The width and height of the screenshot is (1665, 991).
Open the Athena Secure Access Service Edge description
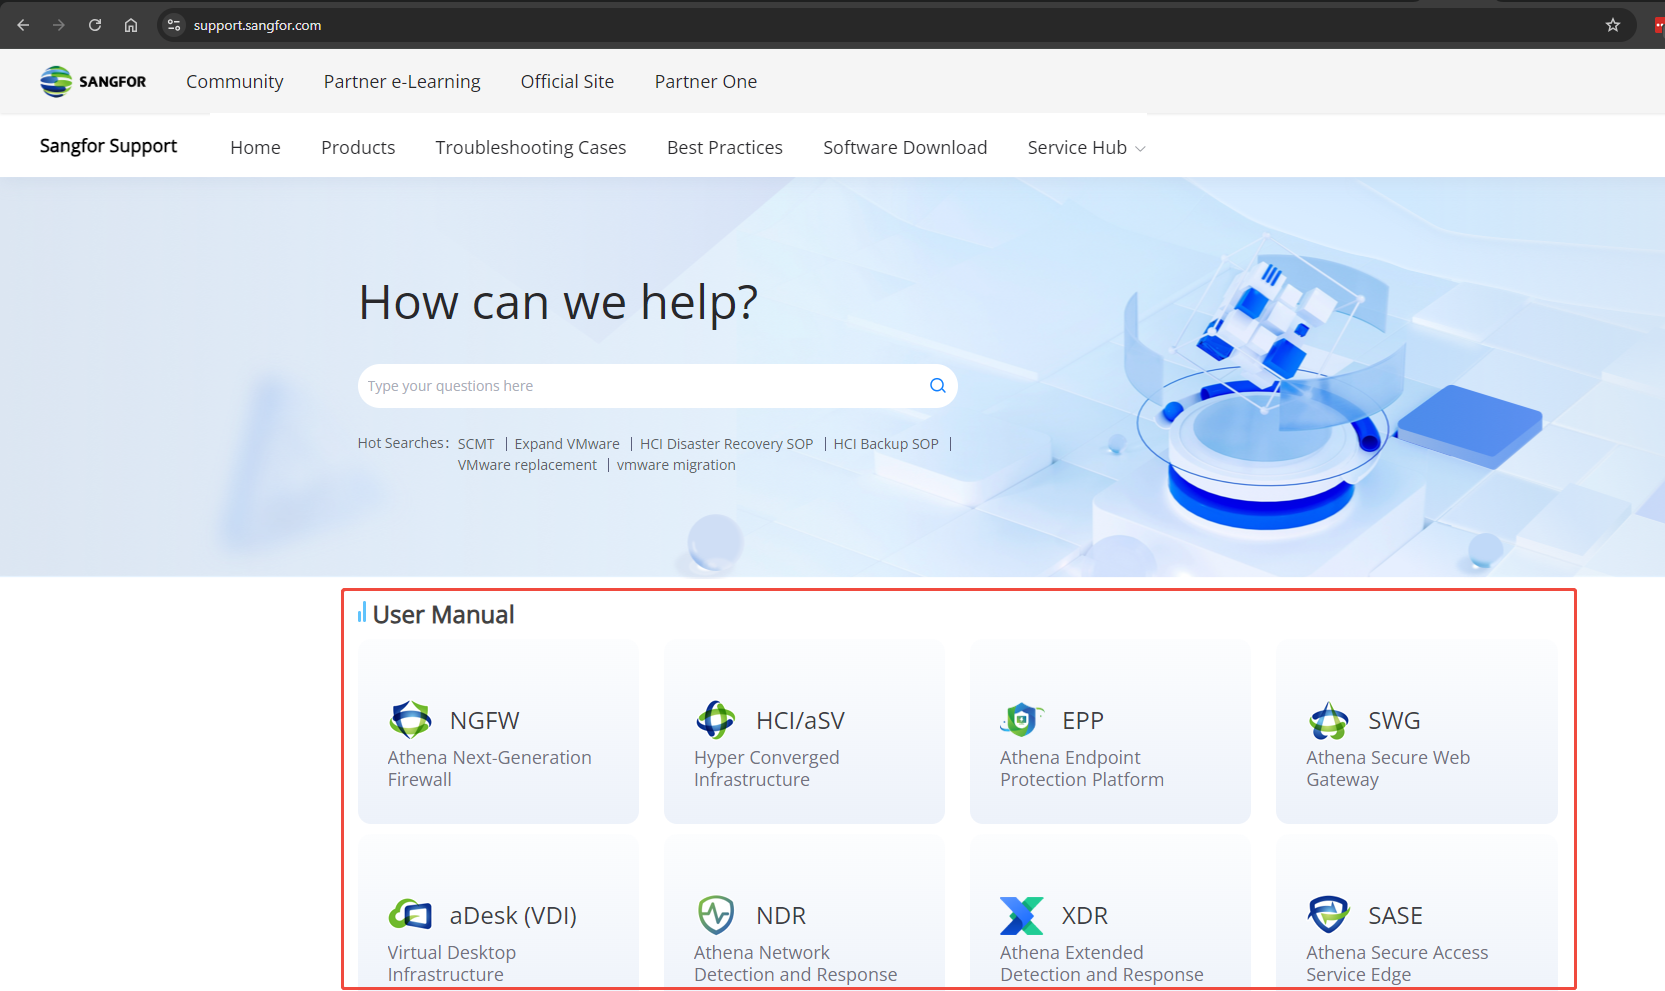tap(1397, 964)
